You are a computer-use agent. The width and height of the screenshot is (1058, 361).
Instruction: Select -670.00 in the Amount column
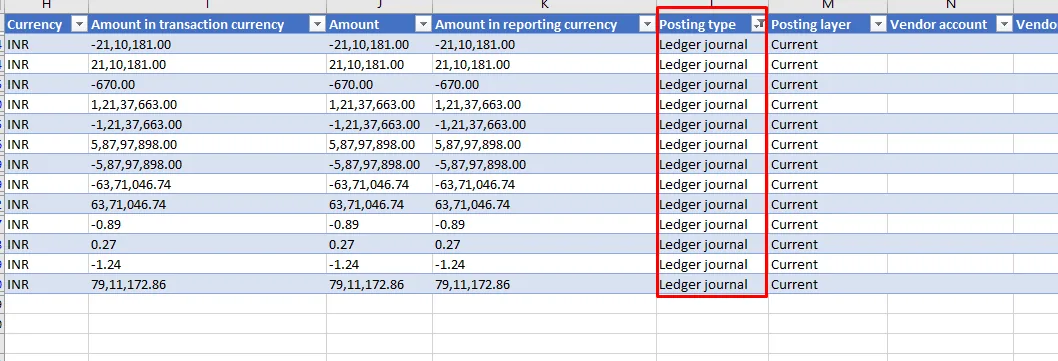pos(379,84)
